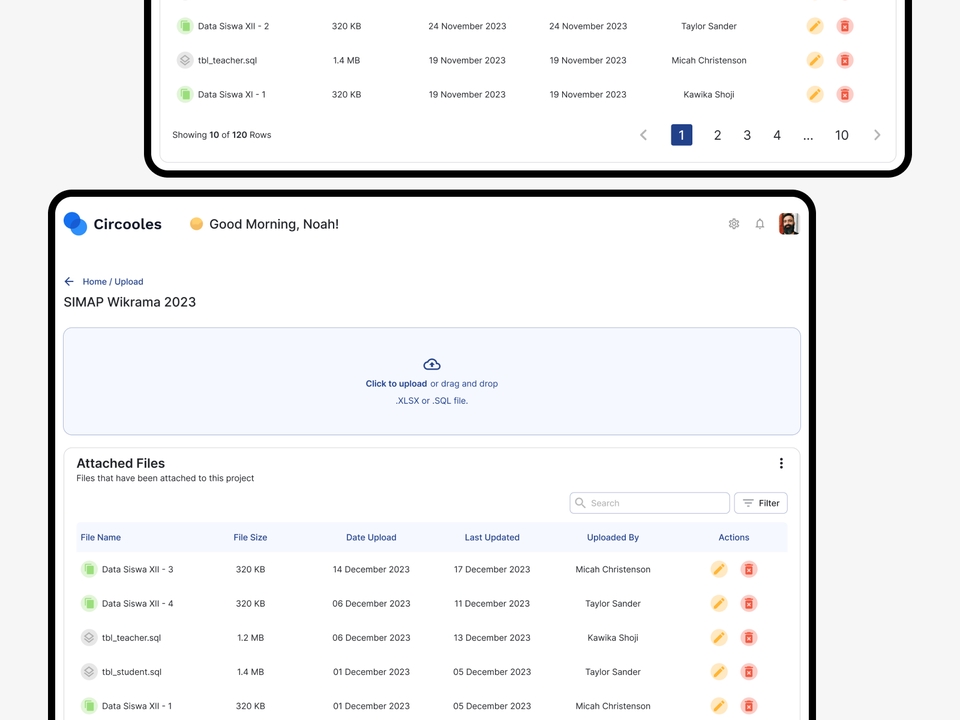Viewport: 960px width, 720px height.
Task: Focus the Search files field
Action: (x=650, y=503)
